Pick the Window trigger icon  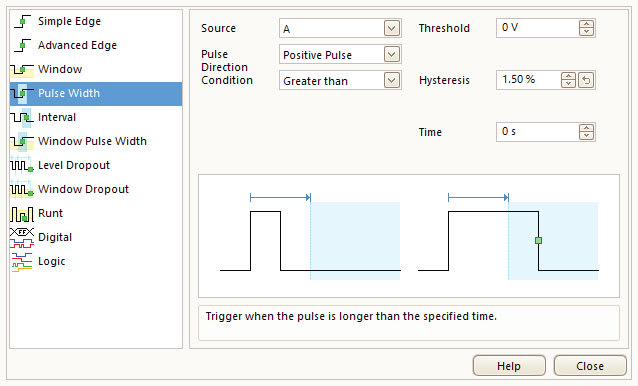pyautogui.click(x=22, y=70)
